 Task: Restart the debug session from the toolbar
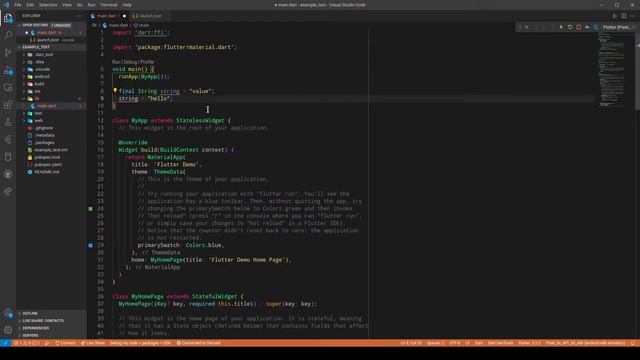pyautogui.click(x=570, y=27)
